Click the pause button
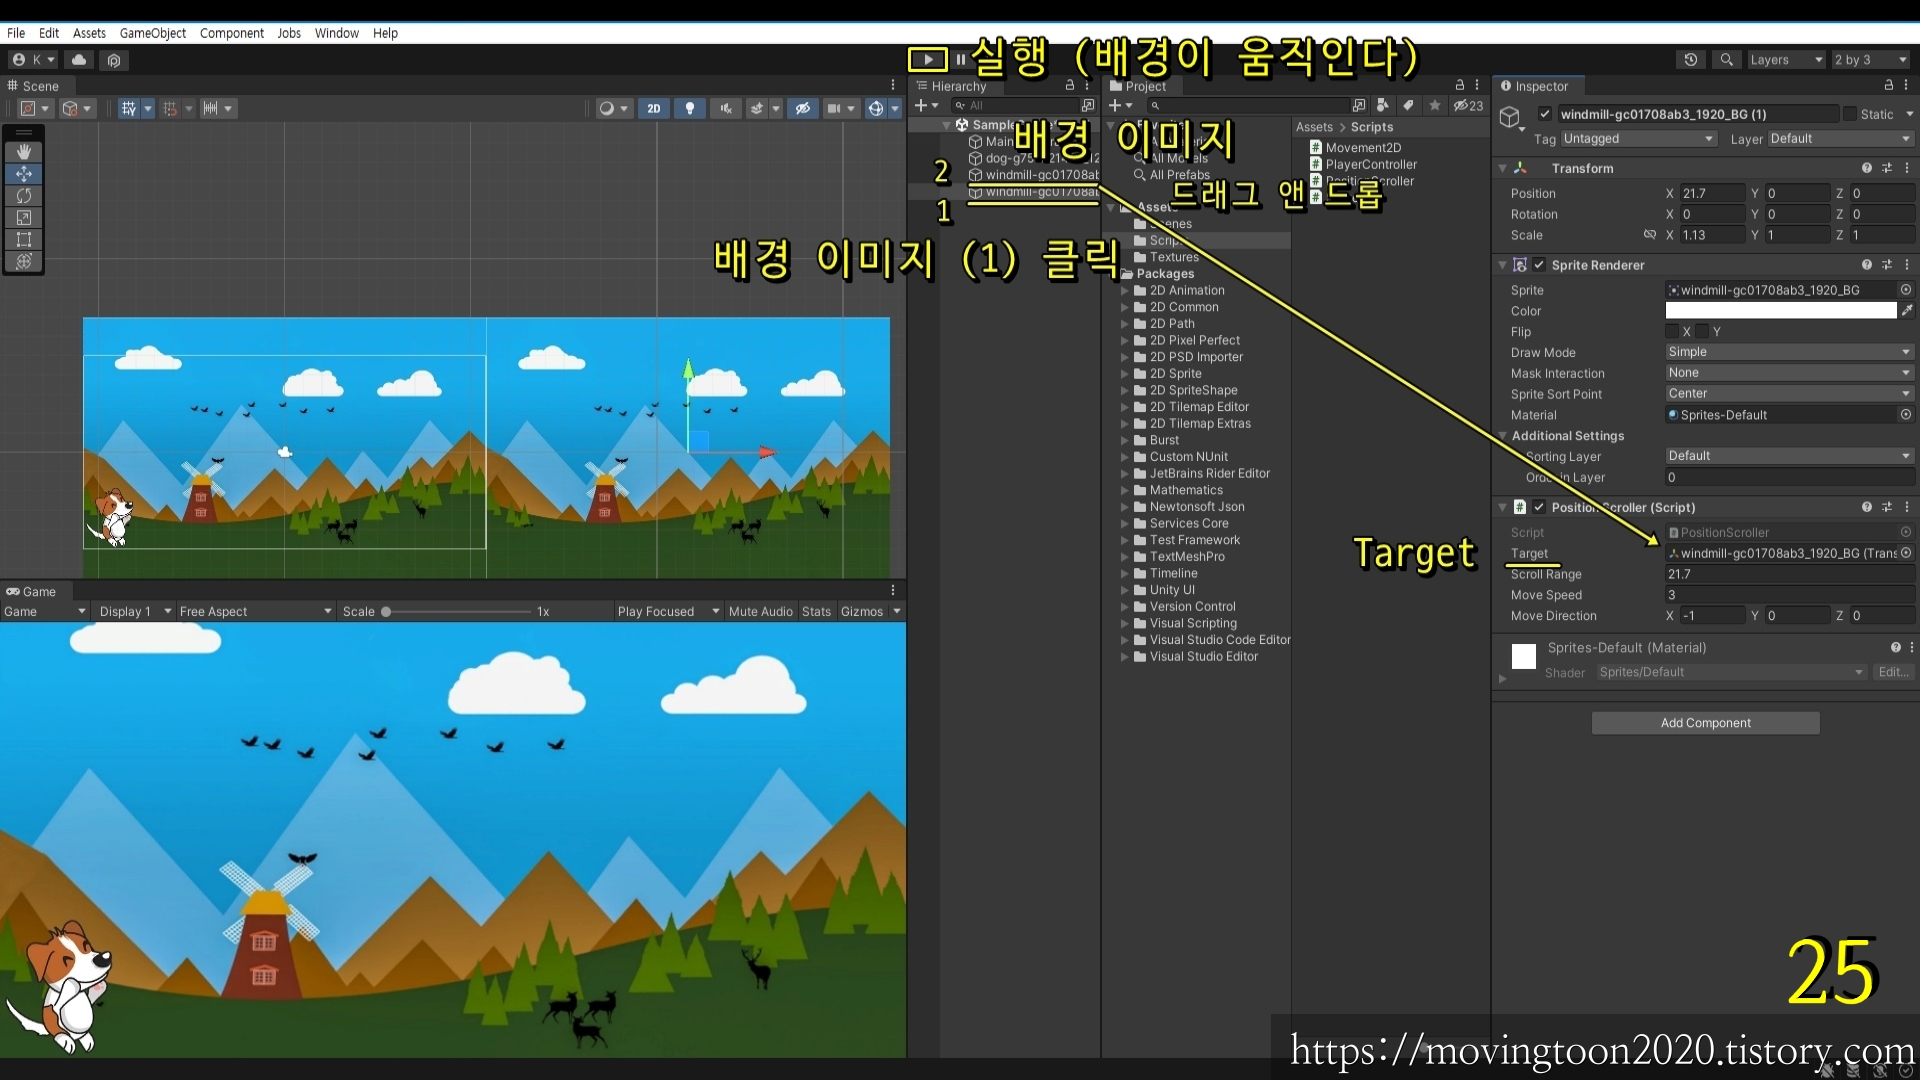This screenshot has height=1080, width=1920. click(961, 60)
